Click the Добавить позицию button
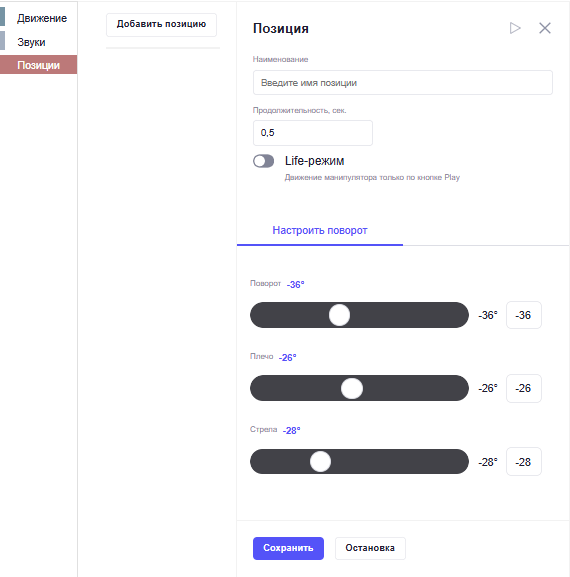Screen dimensions: 570x577 tap(161, 24)
